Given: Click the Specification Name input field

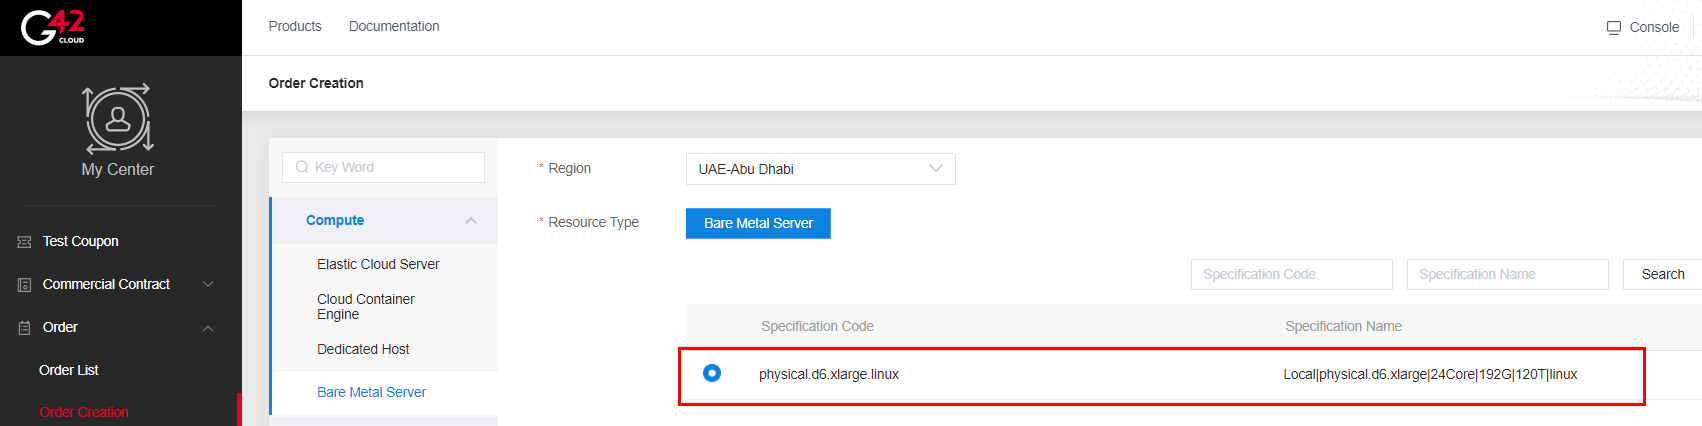Looking at the screenshot, I should click(1507, 274).
